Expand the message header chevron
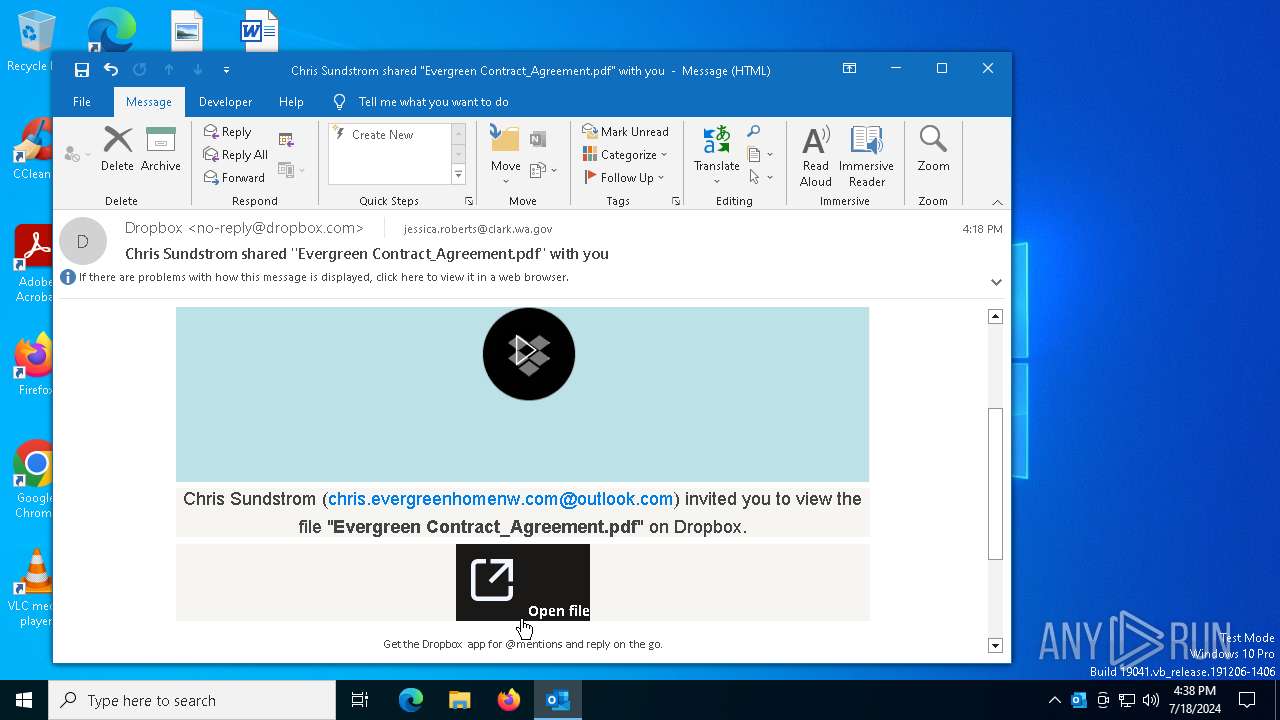The width and height of the screenshot is (1280, 720). pyautogui.click(x=996, y=282)
